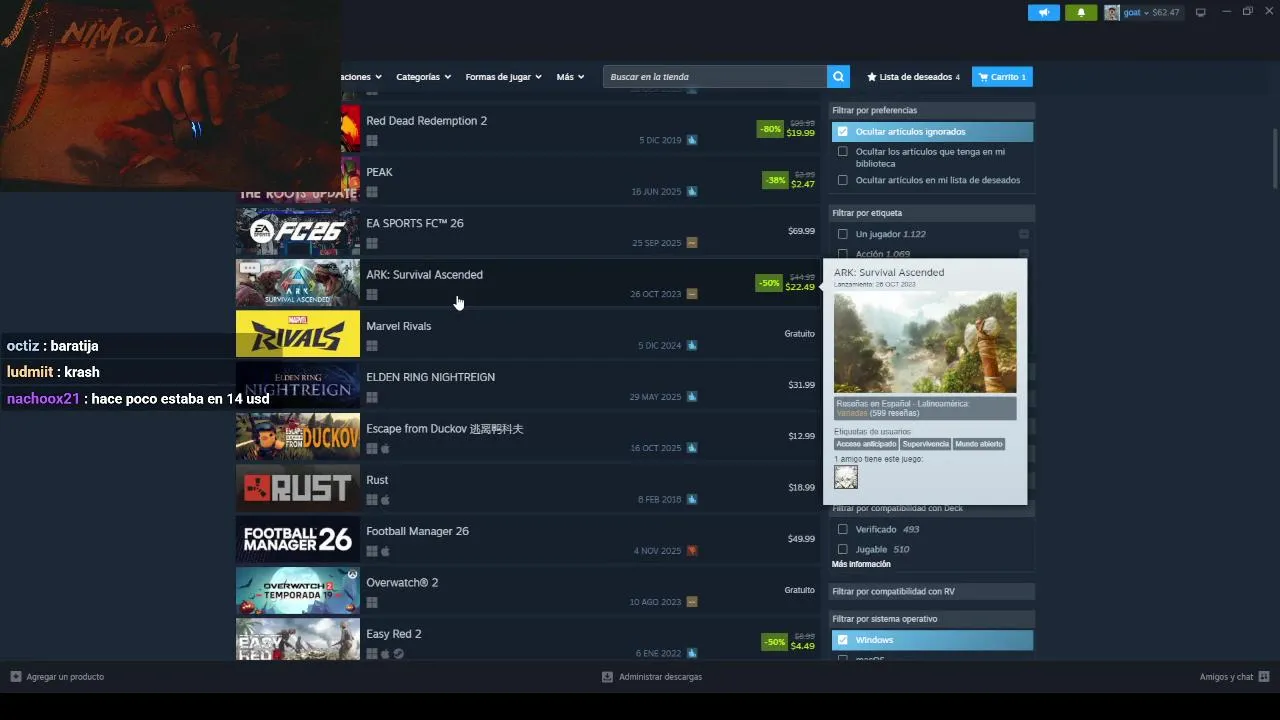Open the ELDEN RING NIGHTREIGN title
Image resolution: width=1280 pixels, height=720 pixels.
click(430, 378)
